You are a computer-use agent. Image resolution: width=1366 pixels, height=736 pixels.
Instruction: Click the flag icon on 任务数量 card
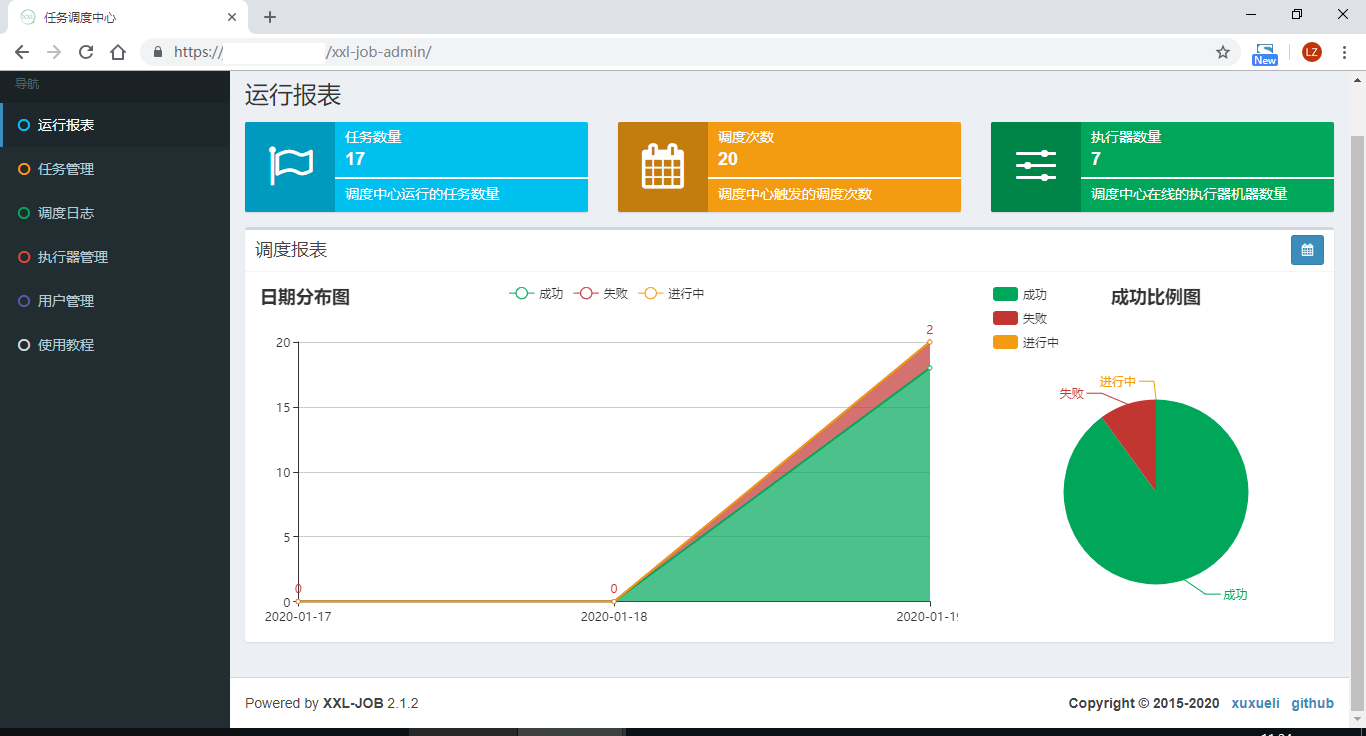290,166
